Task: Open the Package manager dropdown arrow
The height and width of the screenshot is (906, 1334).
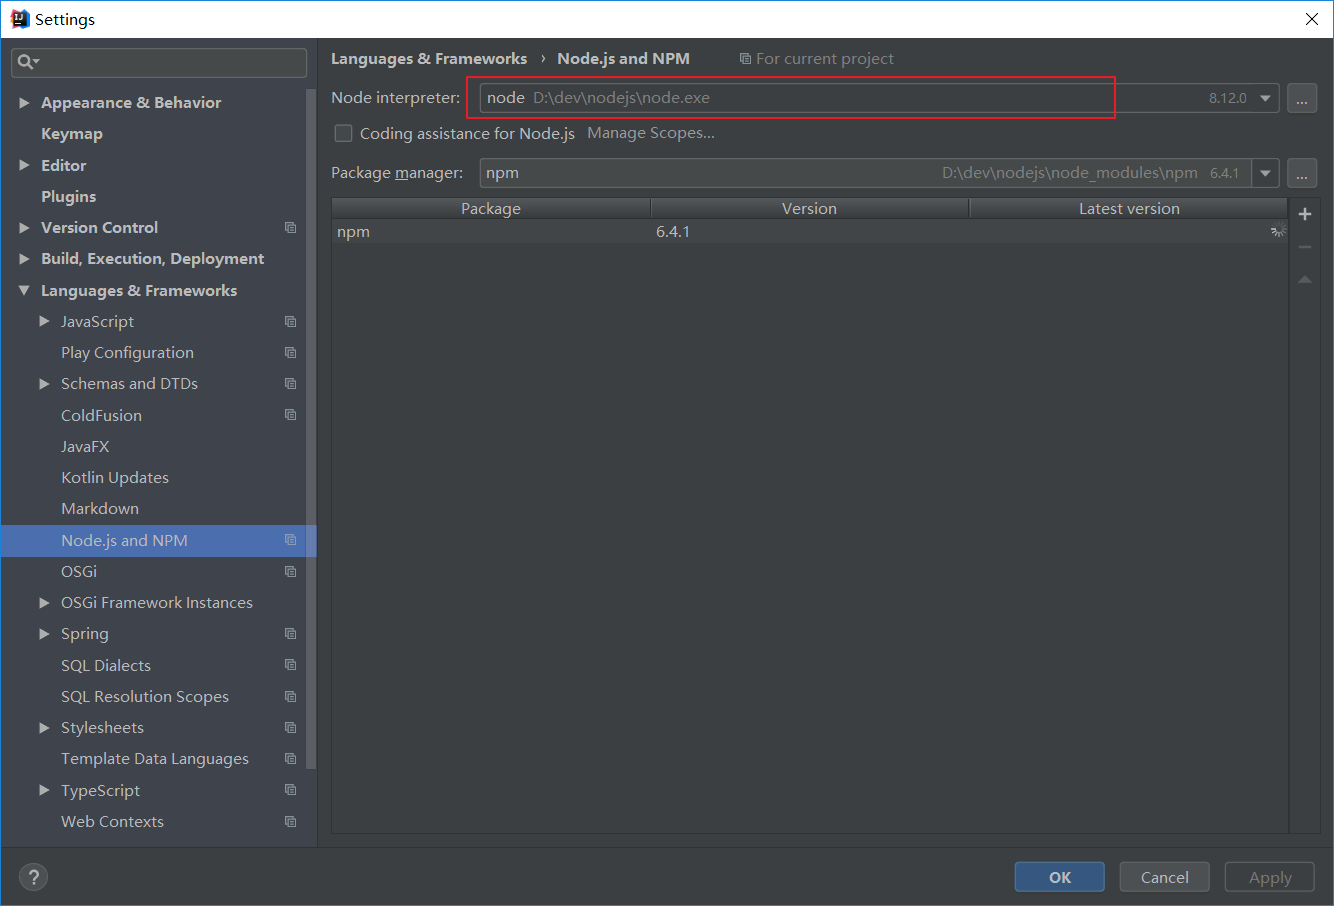Action: click(1265, 173)
